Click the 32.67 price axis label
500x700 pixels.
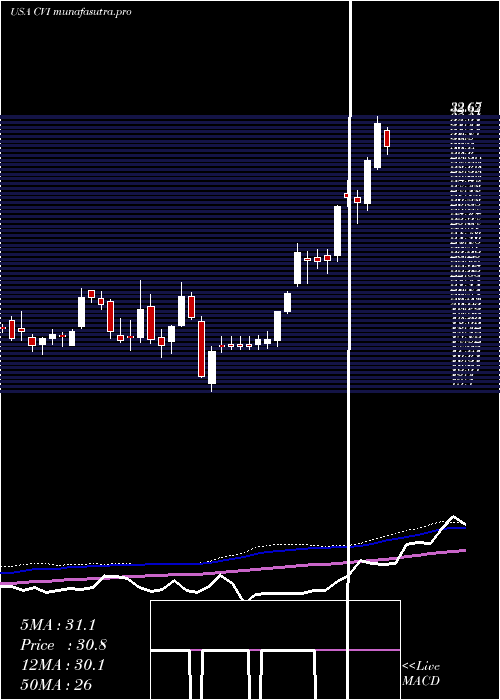point(466,107)
